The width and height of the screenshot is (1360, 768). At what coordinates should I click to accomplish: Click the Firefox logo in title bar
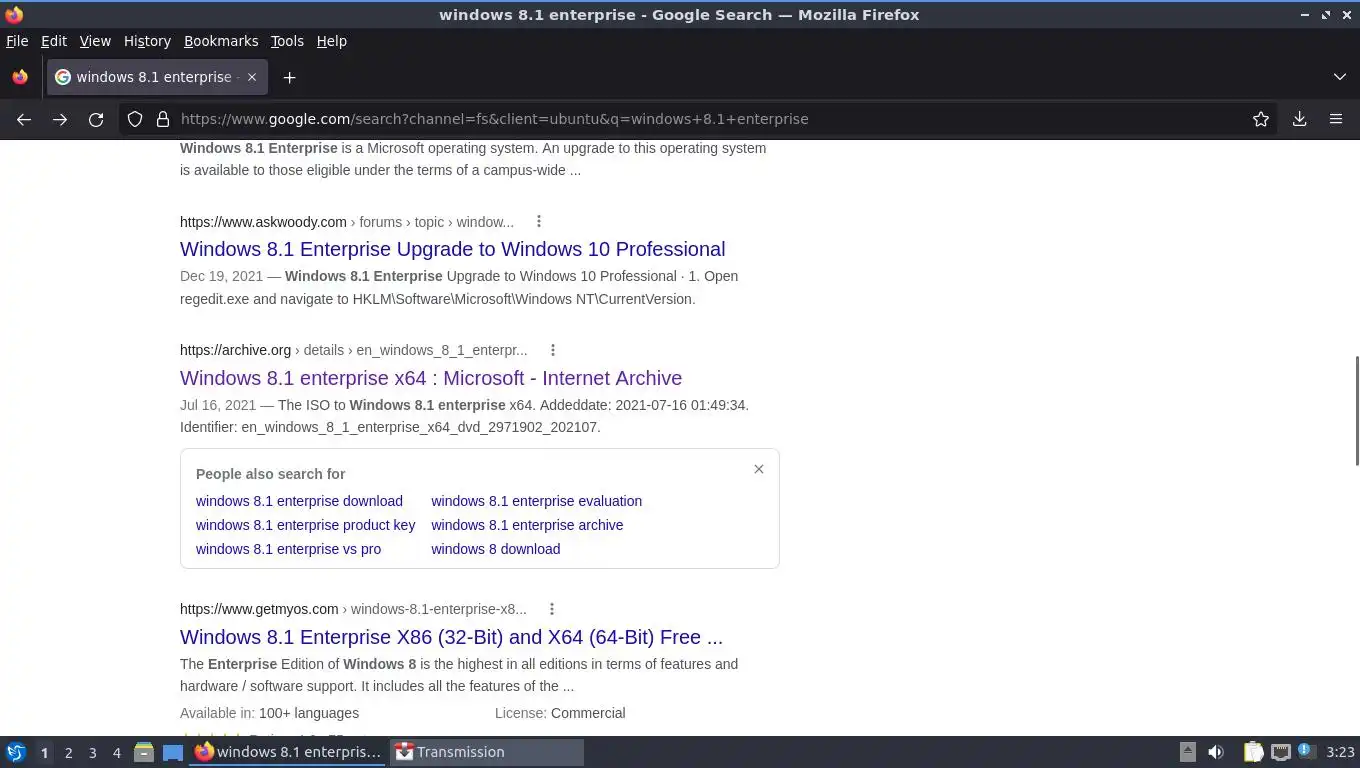[14, 15]
